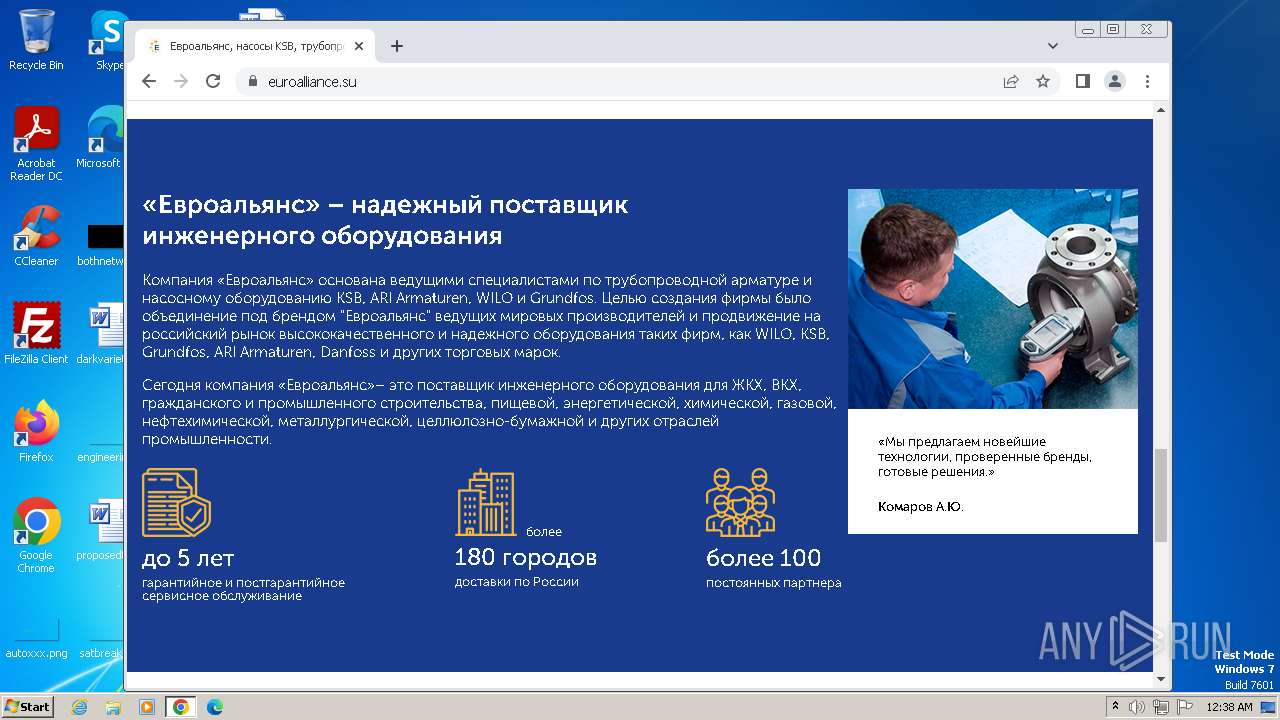Open Acrobat Reader DC desktop icon
1280x720 pixels.
(36, 144)
